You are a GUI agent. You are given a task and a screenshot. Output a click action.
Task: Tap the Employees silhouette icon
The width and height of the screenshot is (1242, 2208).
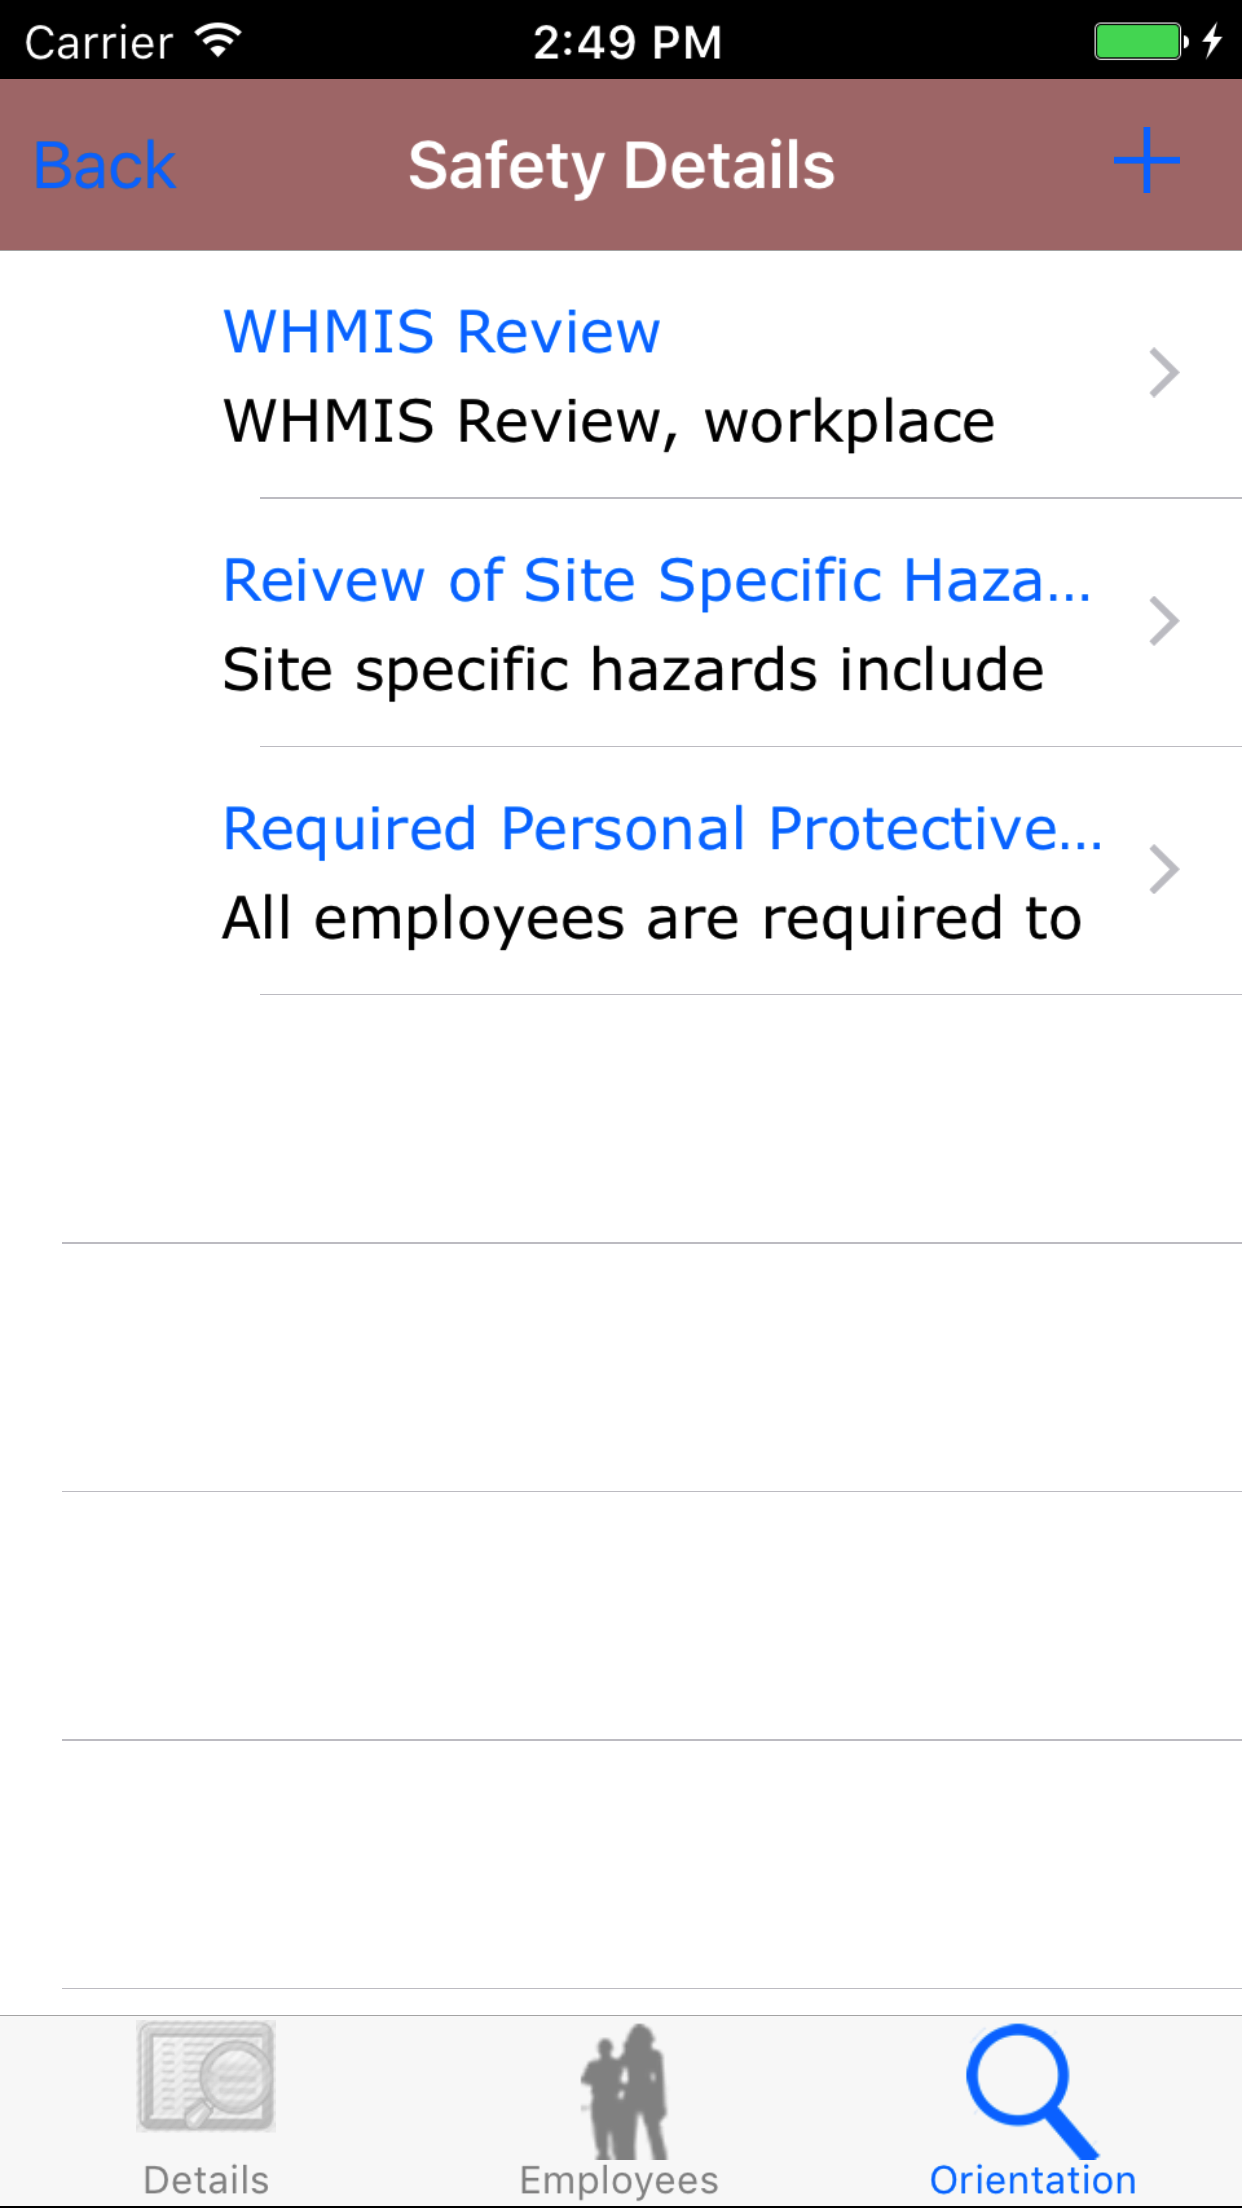click(624, 2090)
